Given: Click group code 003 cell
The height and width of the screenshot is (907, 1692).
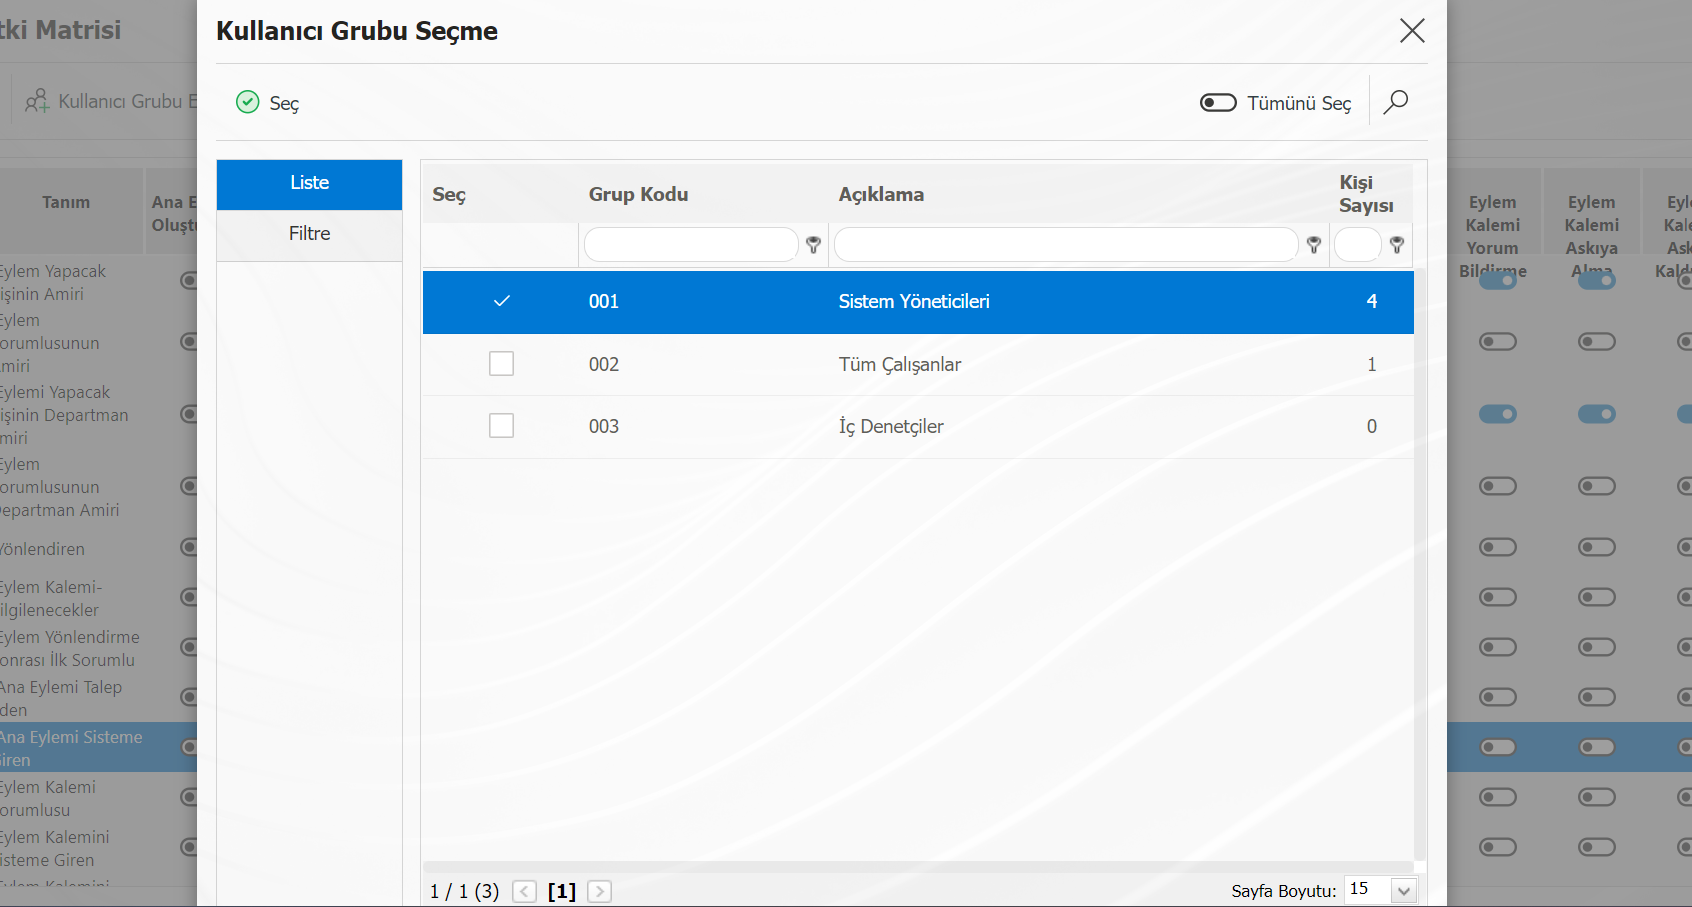Looking at the screenshot, I should (604, 427).
